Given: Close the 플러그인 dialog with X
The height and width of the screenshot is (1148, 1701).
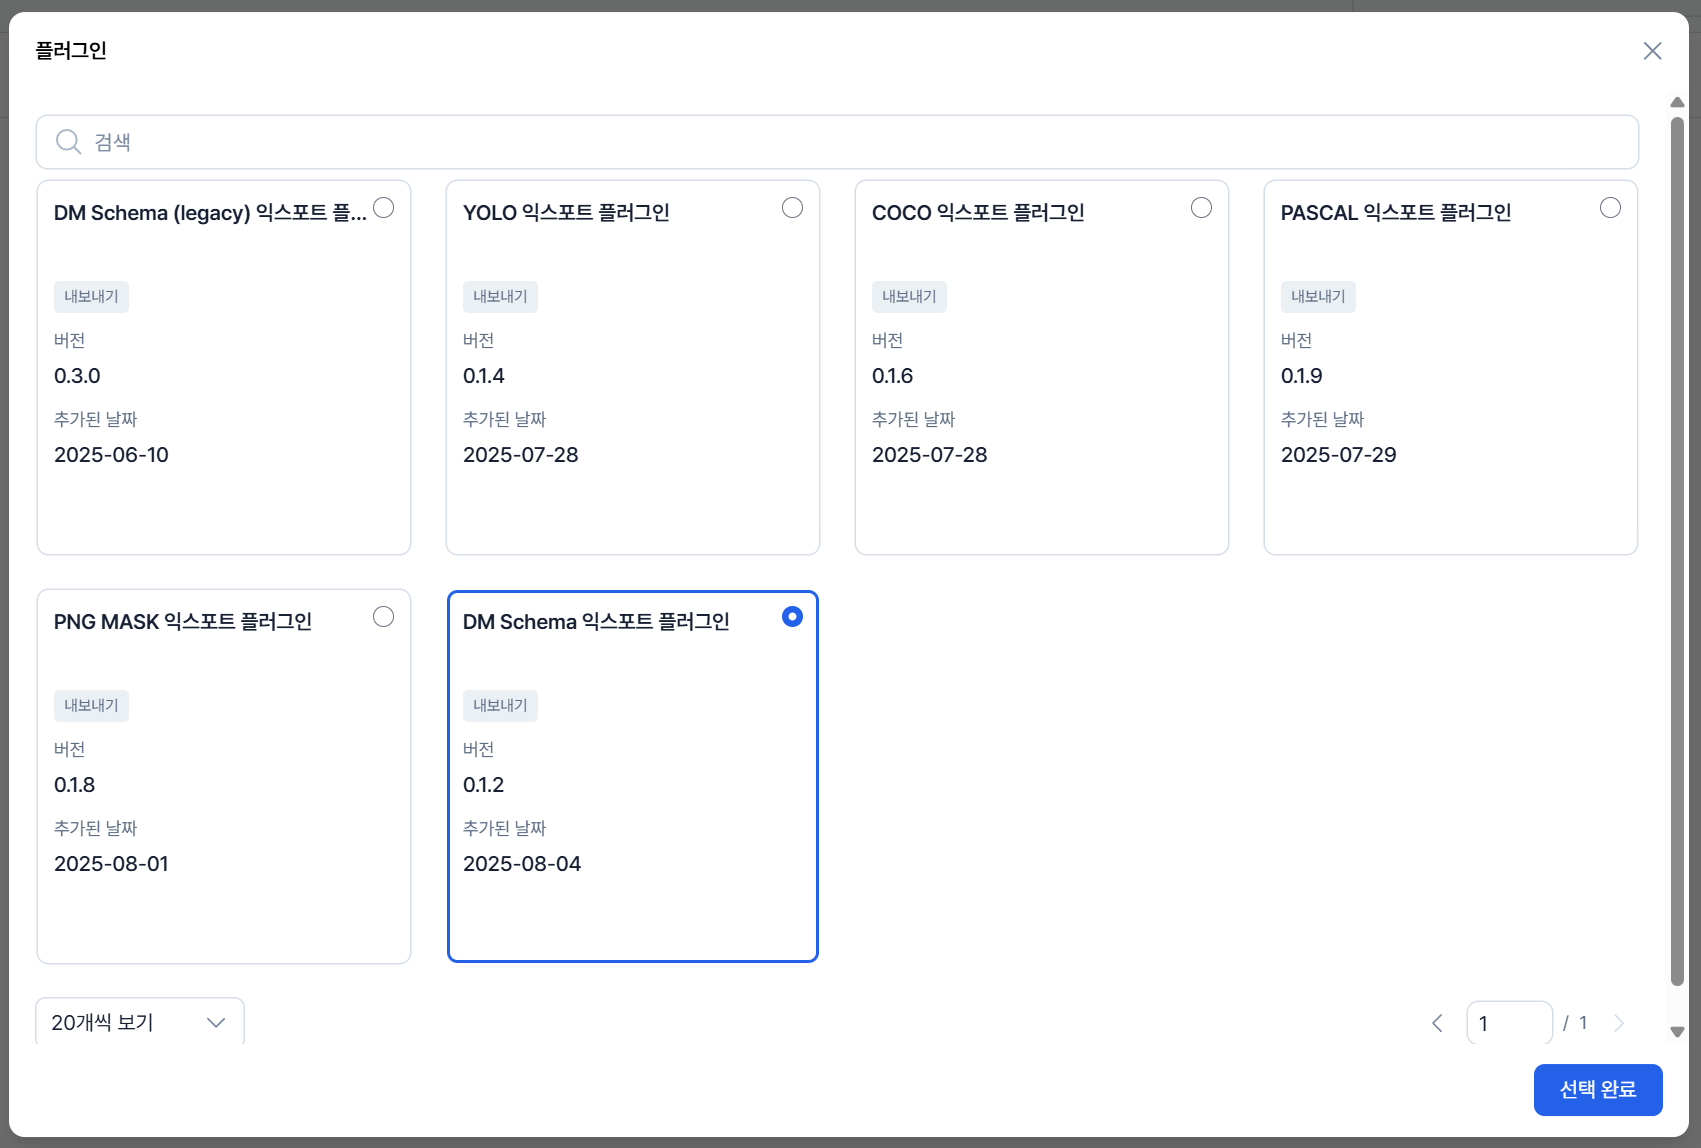Looking at the screenshot, I should pyautogui.click(x=1652, y=51).
